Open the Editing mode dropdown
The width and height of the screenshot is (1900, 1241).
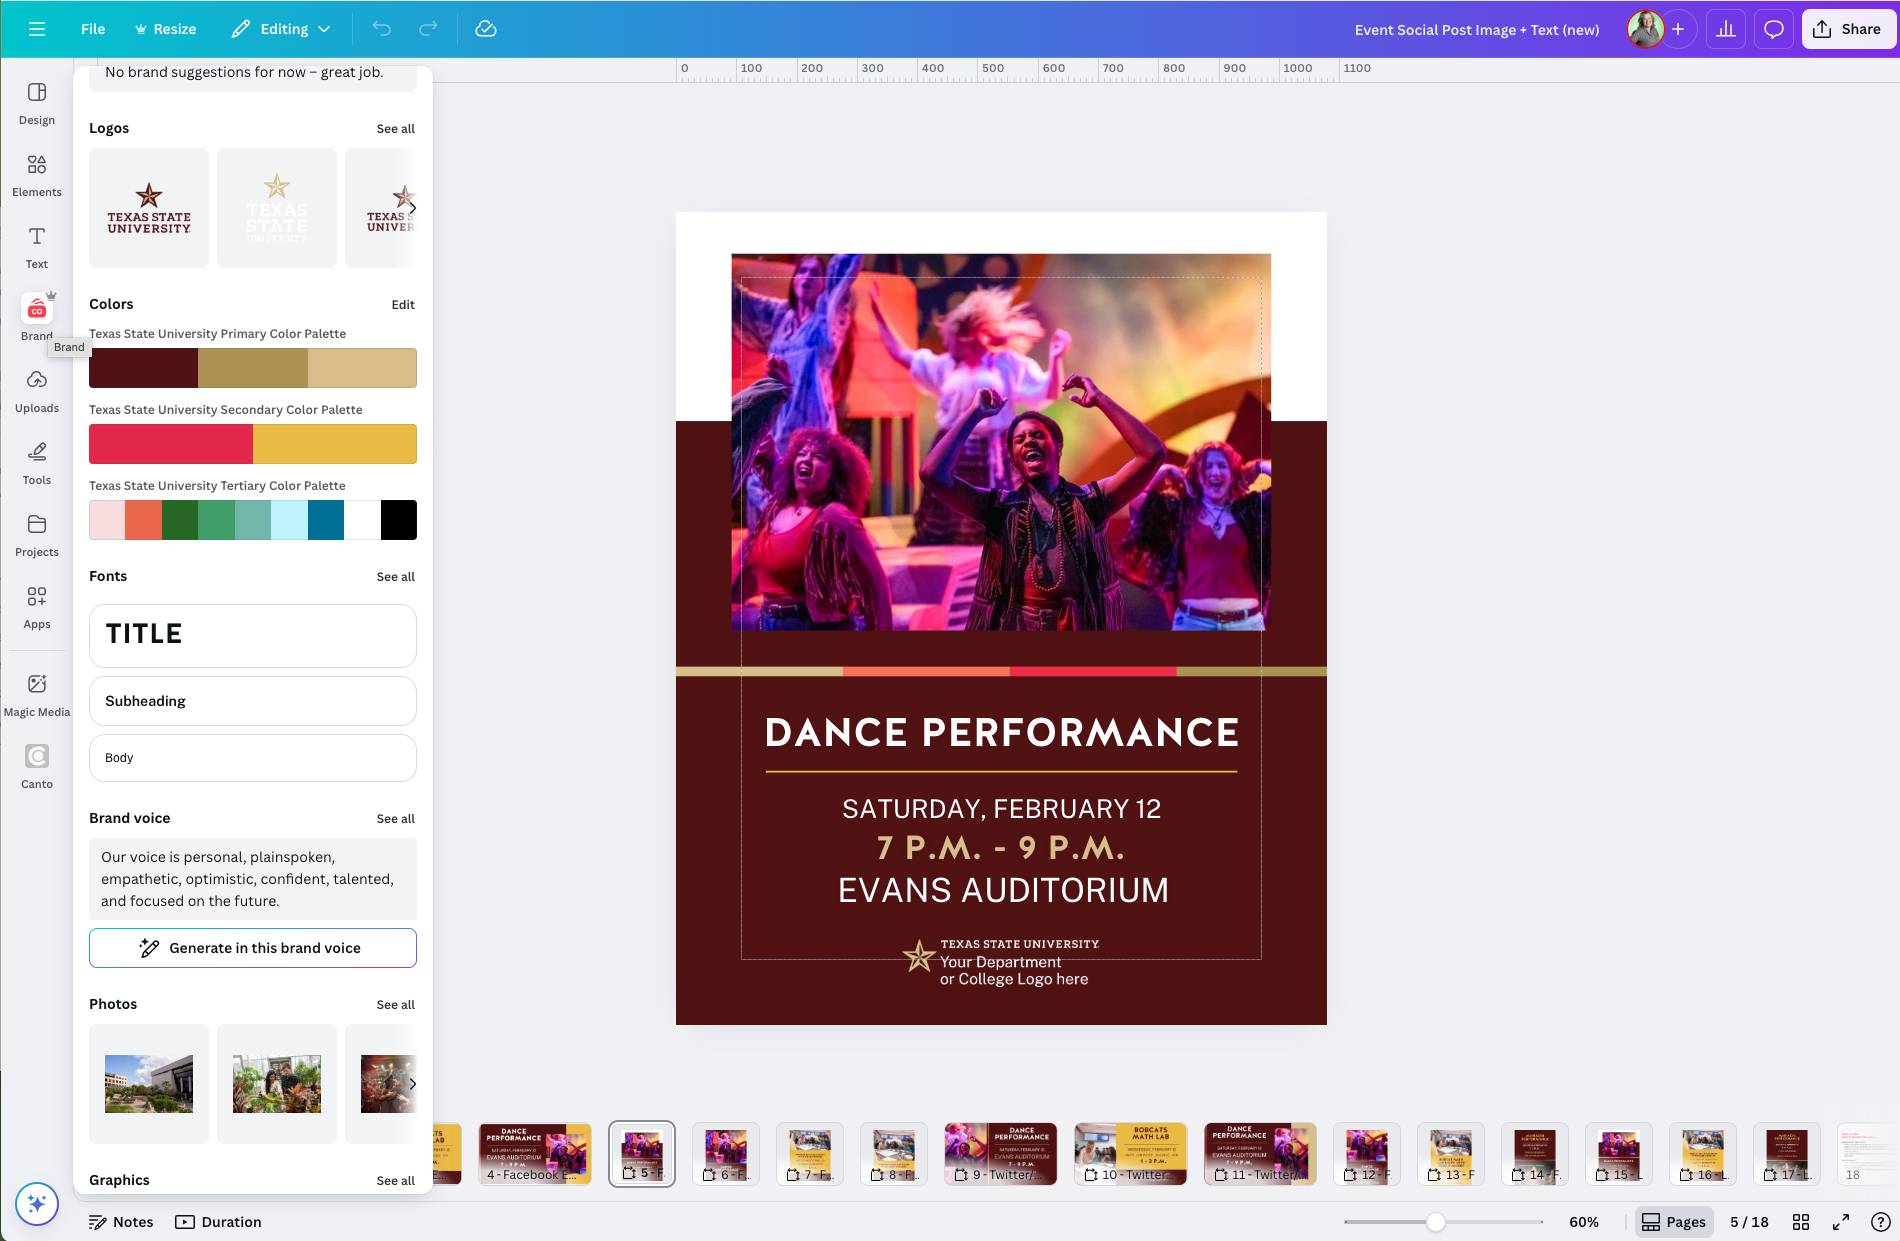click(281, 28)
